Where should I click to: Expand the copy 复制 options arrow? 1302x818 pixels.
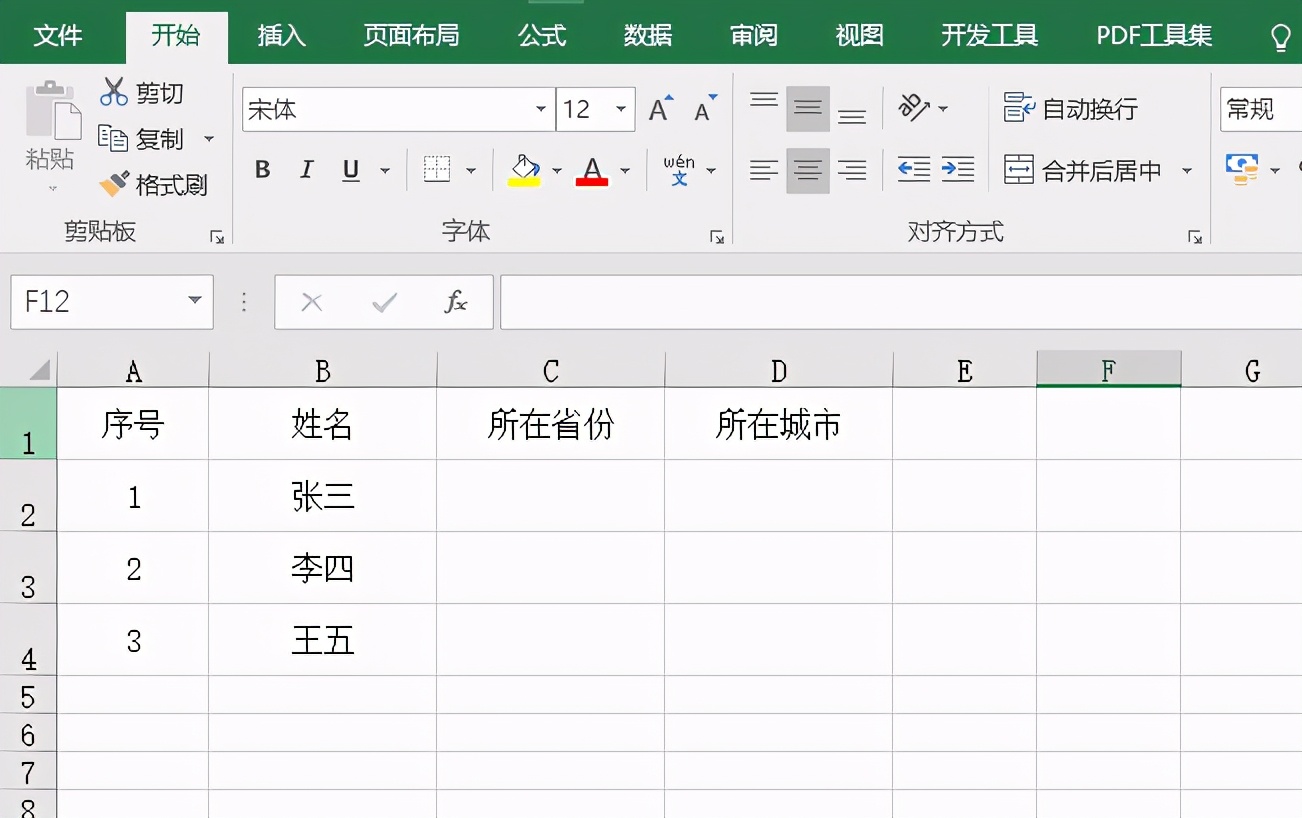coord(209,139)
